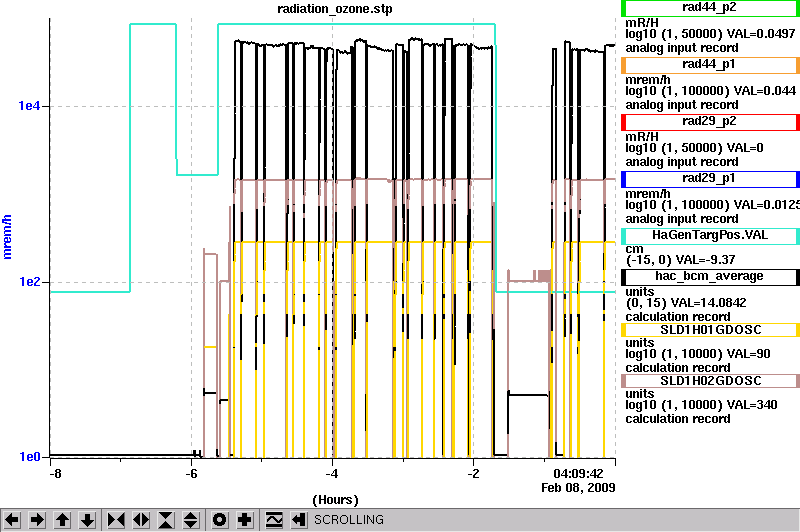Click the mrem/h y-axis label

(7, 237)
